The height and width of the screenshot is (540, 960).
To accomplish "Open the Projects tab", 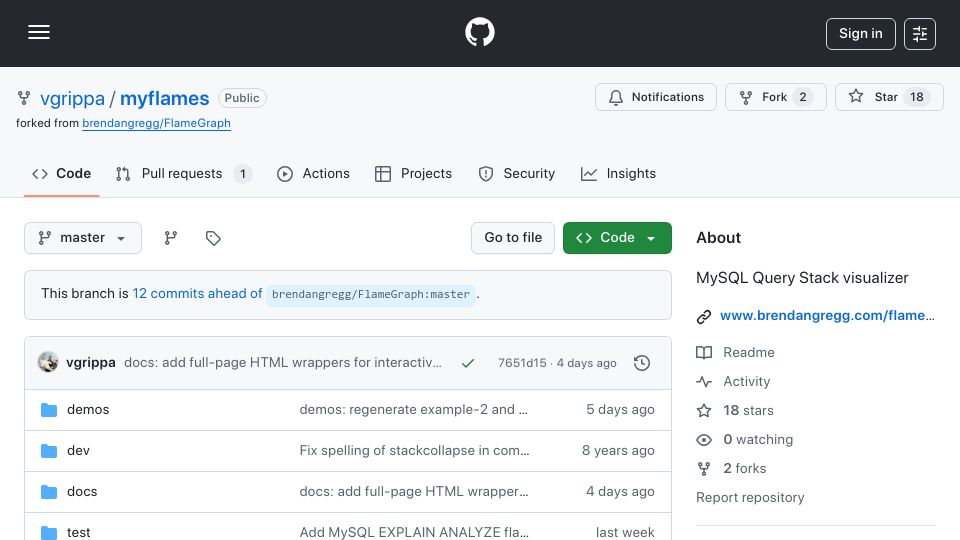I will click(413, 174).
